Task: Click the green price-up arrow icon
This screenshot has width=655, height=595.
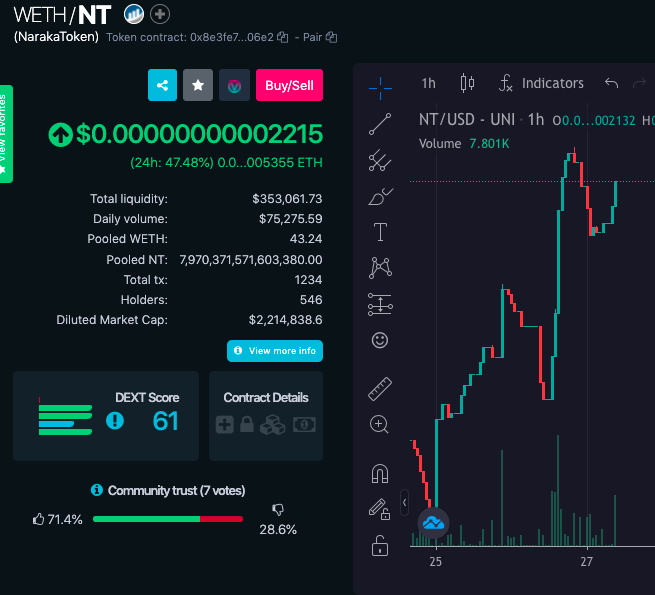Action: (x=61, y=135)
